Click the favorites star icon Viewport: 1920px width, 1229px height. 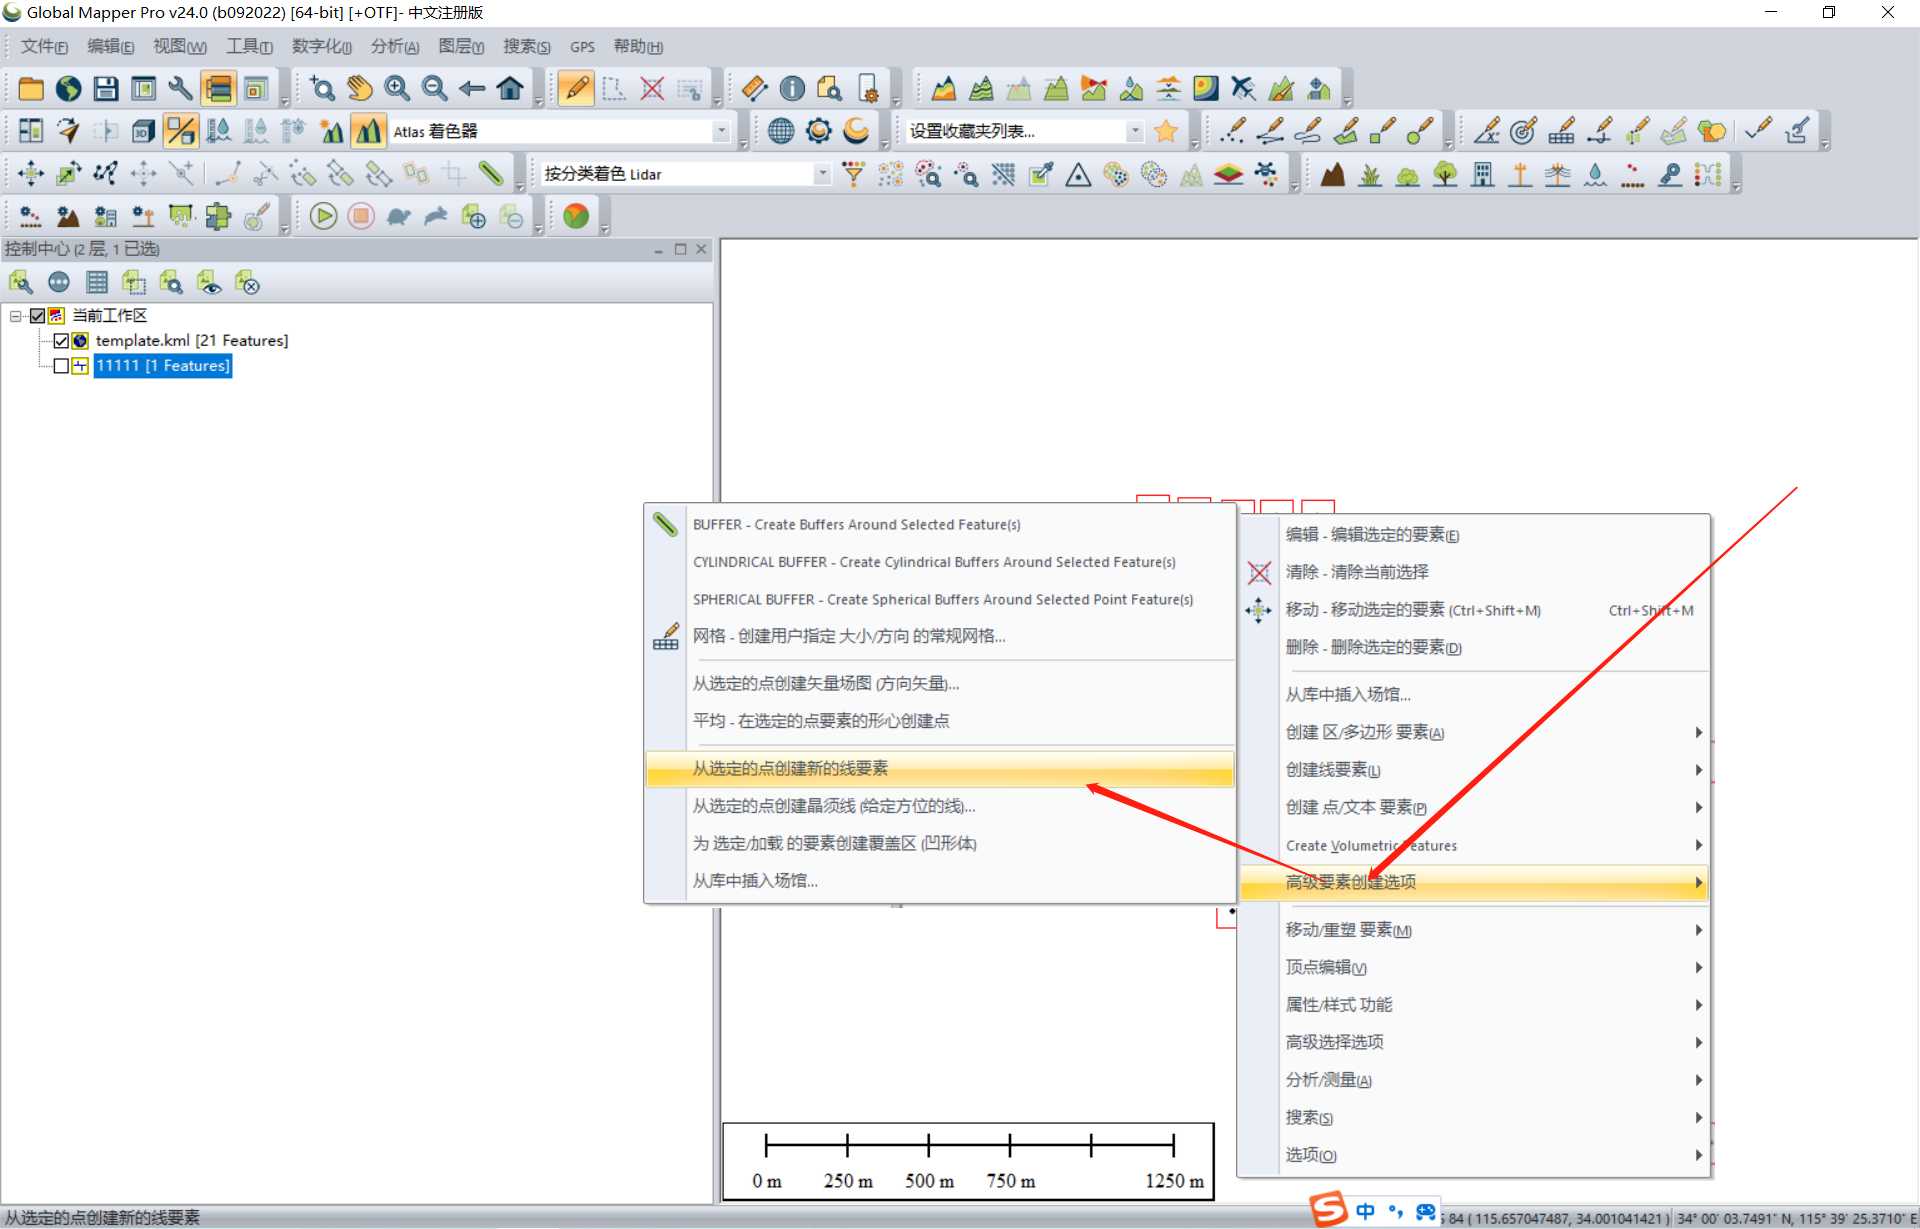pos(1165,131)
